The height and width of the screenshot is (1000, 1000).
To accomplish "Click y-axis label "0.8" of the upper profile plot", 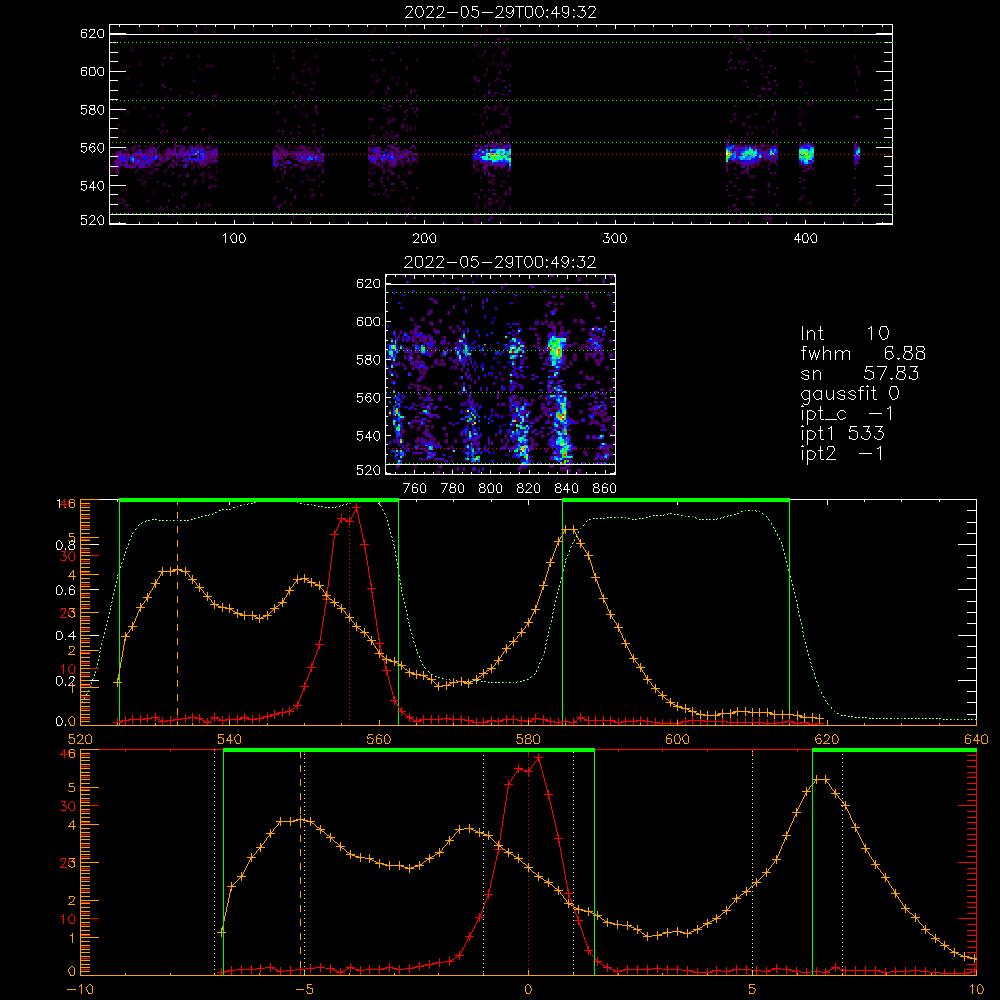I will coord(65,545).
